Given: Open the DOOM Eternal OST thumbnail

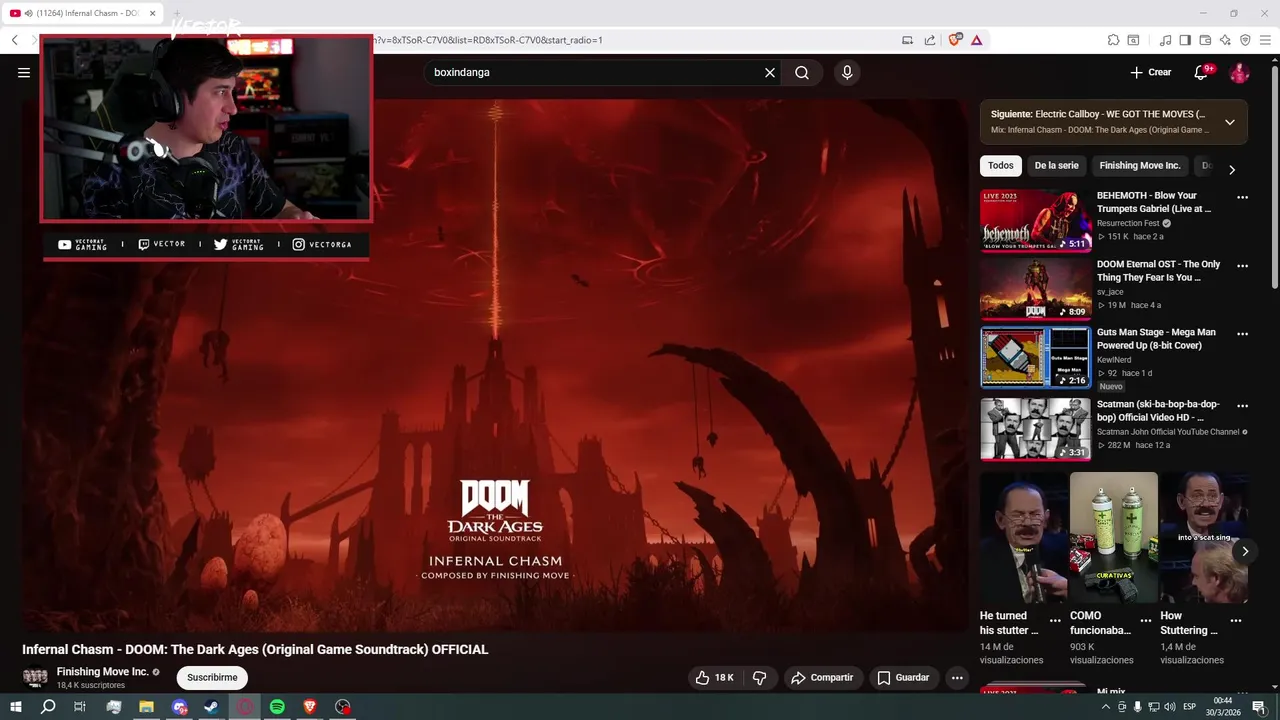Looking at the screenshot, I should [x=1035, y=289].
